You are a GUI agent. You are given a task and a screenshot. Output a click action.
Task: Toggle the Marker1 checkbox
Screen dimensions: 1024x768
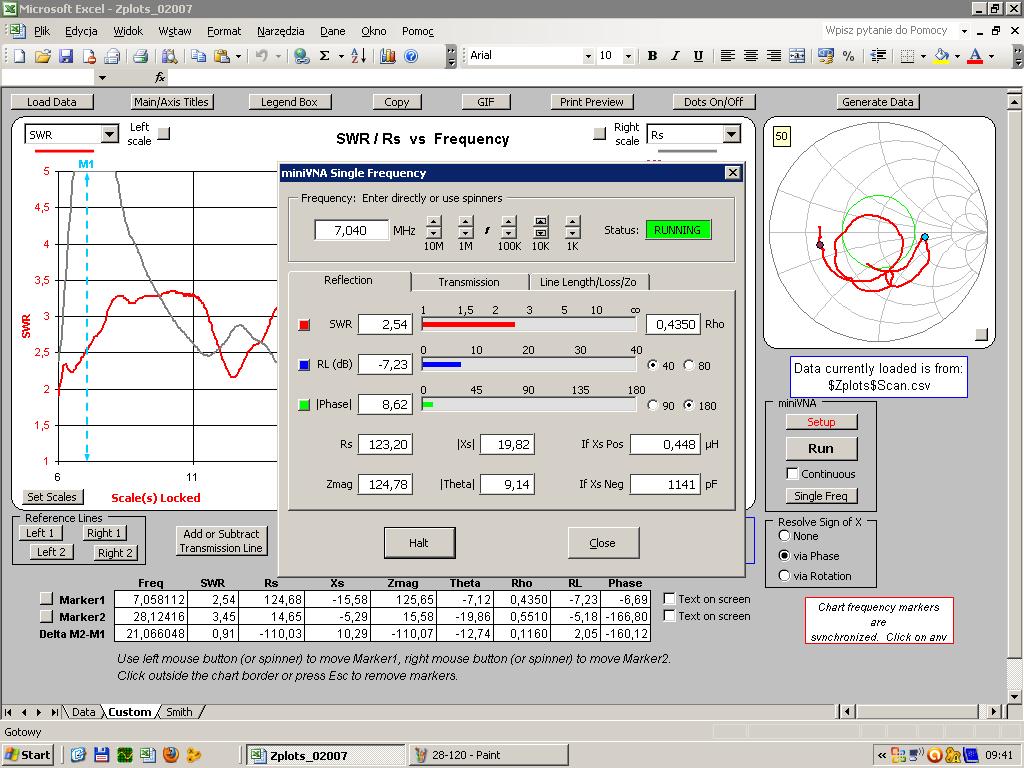pyautogui.click(x=46, y=598)
